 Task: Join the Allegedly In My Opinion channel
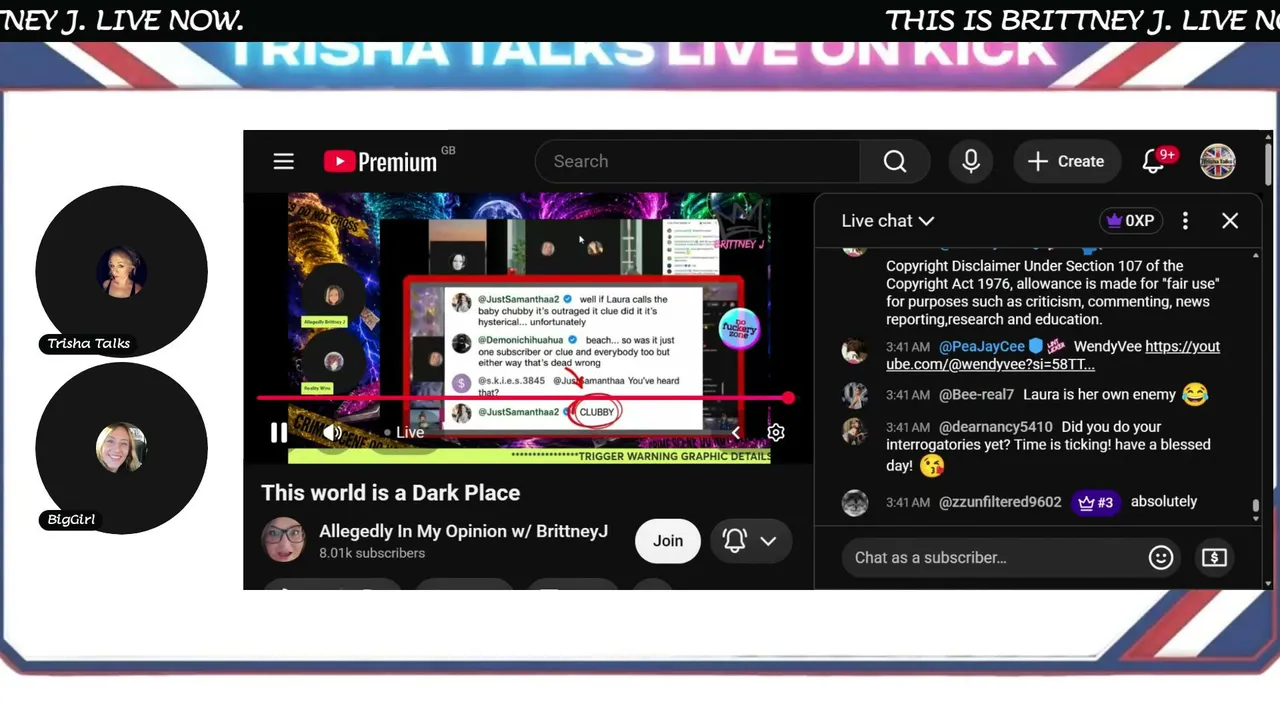(x=668, y=540)
